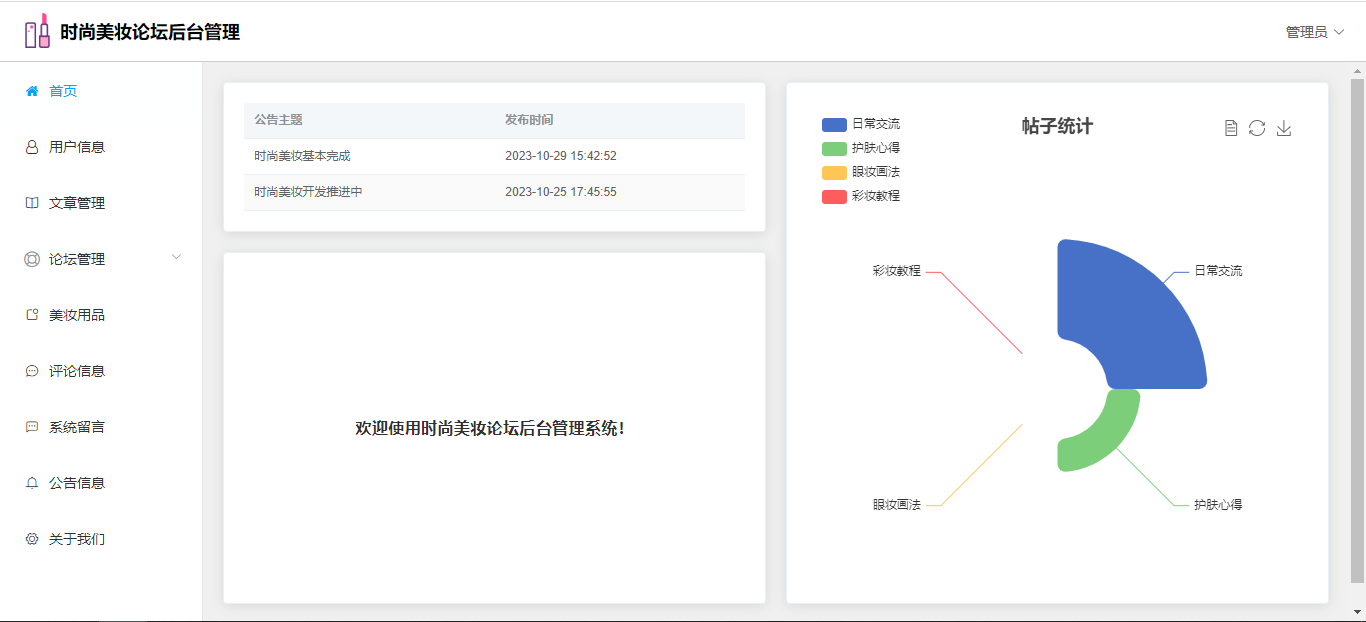
Task: Click the bell icon beside 公告信息
Action: point(32,483)
